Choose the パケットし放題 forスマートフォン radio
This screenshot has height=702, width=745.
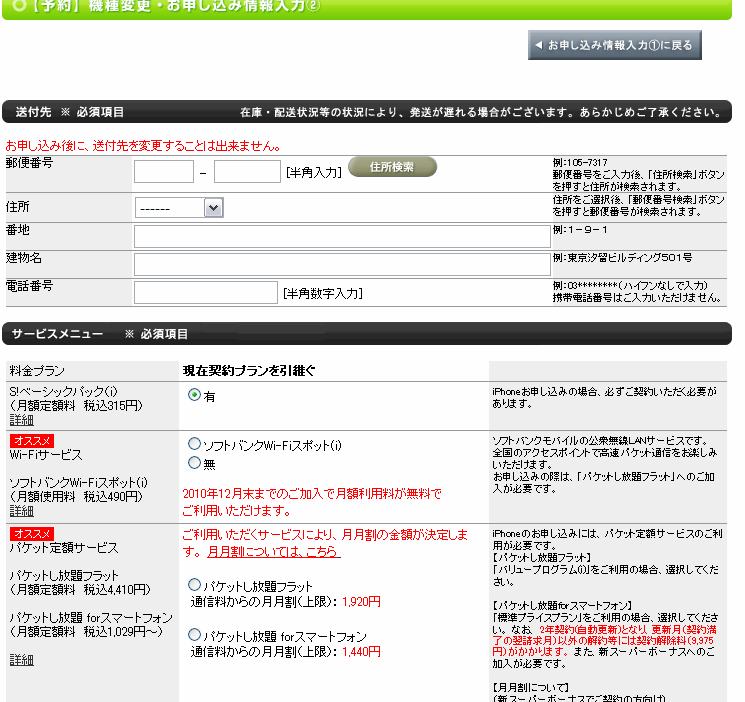[194, 634]
